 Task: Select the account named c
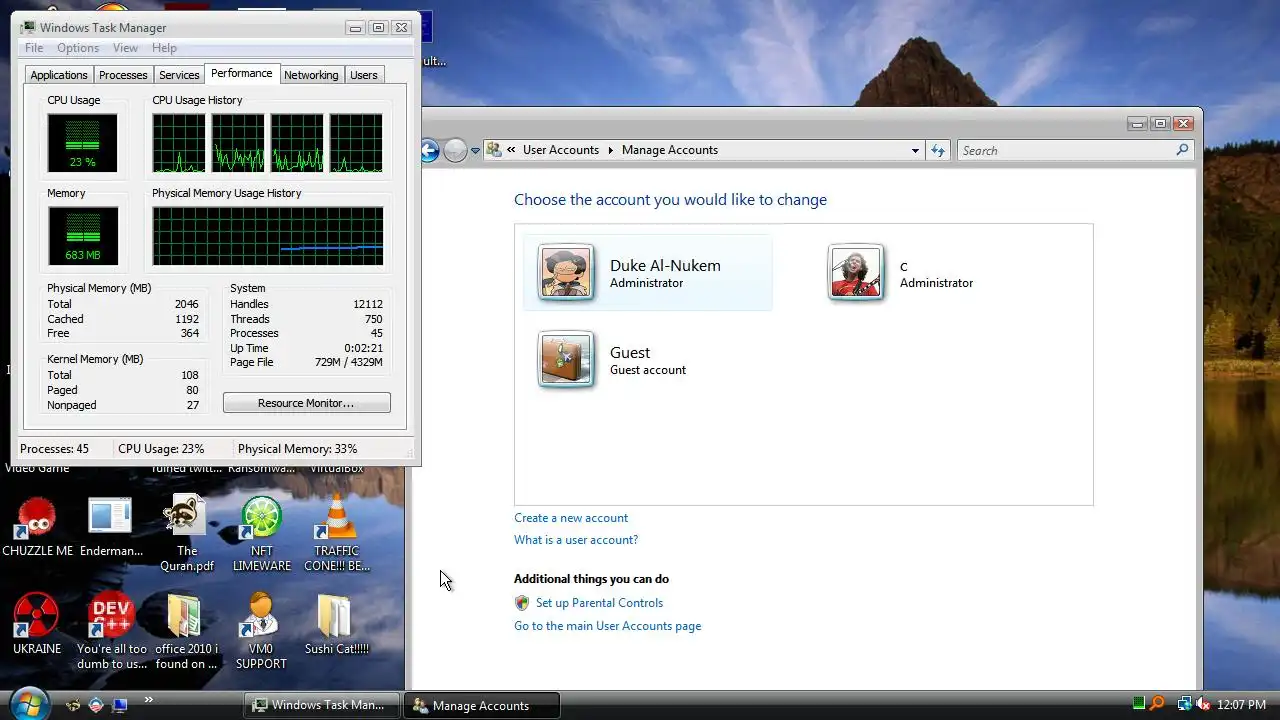pyautogui.click(x=937, y=272)
